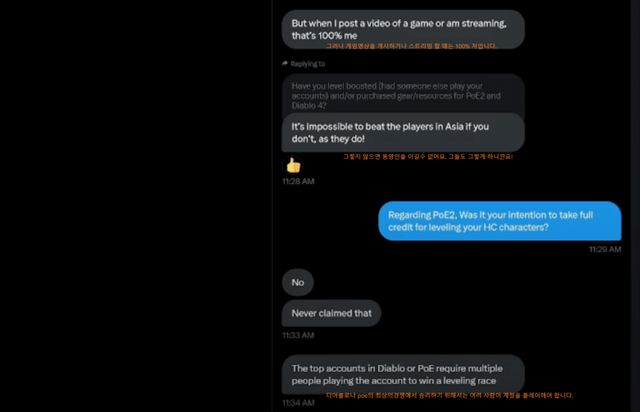Click the 11:34 AM timestamp

tap(298, 402)
